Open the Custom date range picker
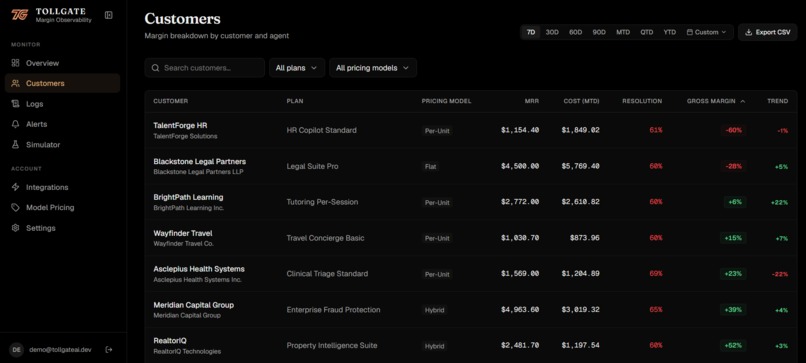The image size is (806, 363). tap(706, 32)
